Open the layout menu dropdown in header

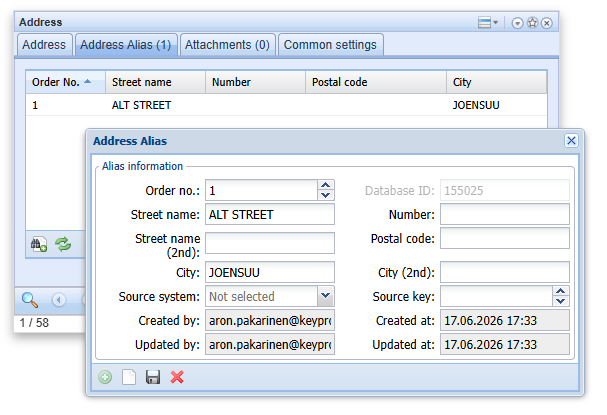[x=488, y=22]
